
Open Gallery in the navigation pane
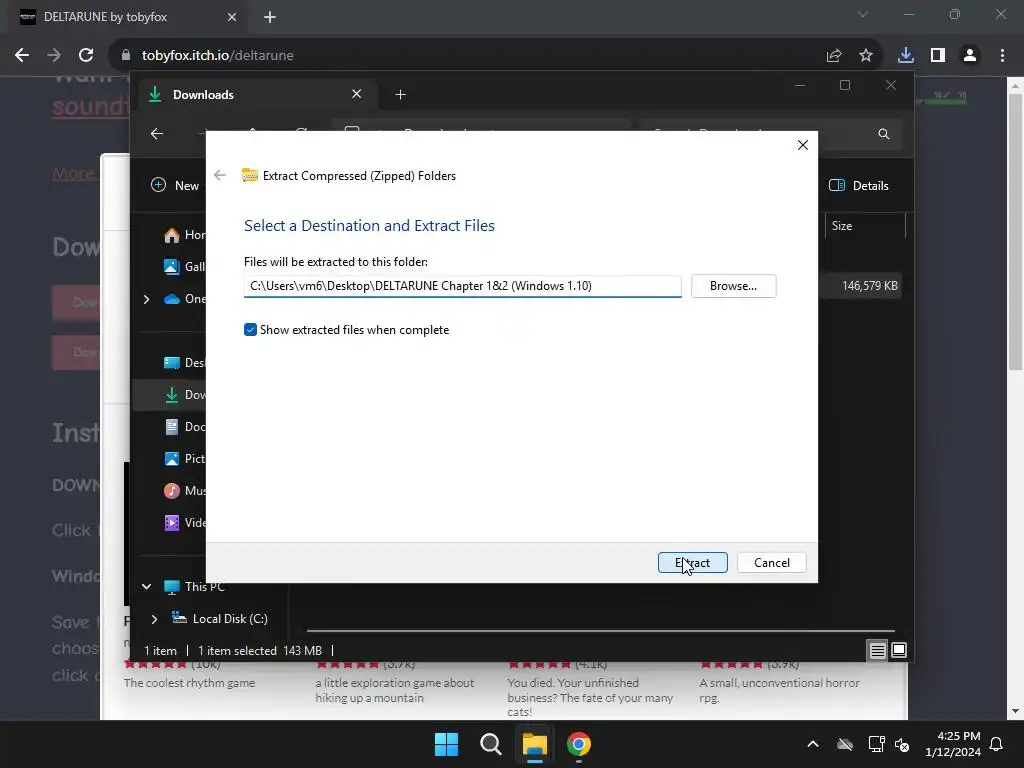pyautogui.click(x=184, y=266)
